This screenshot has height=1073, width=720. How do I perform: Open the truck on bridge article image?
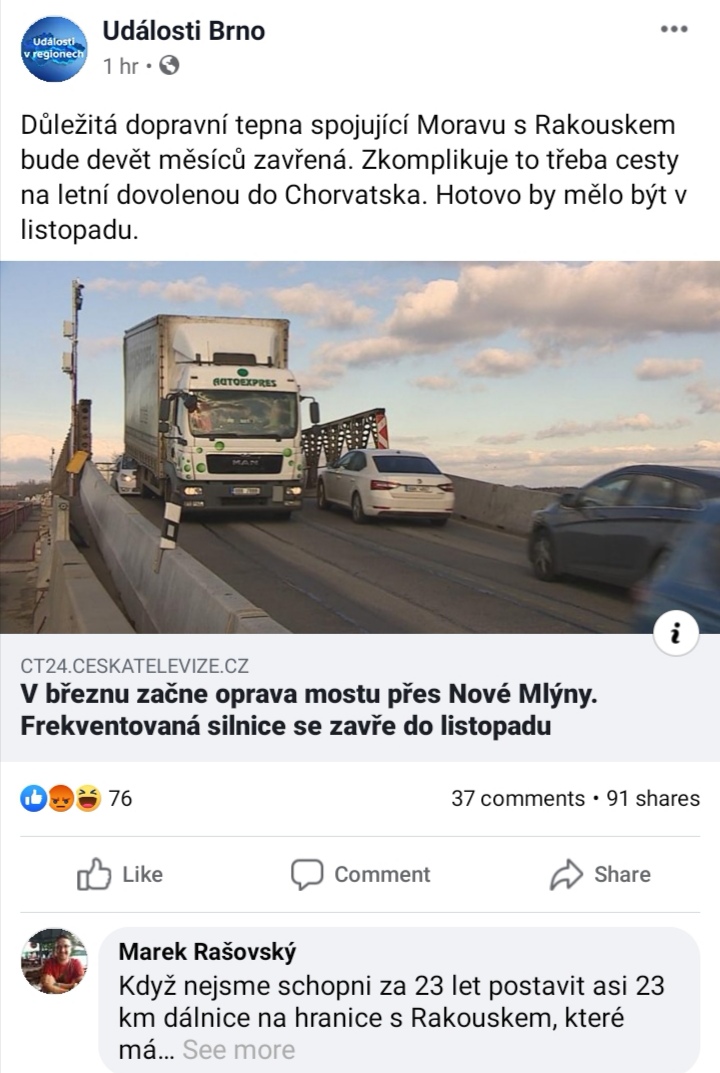coord(360,447)
